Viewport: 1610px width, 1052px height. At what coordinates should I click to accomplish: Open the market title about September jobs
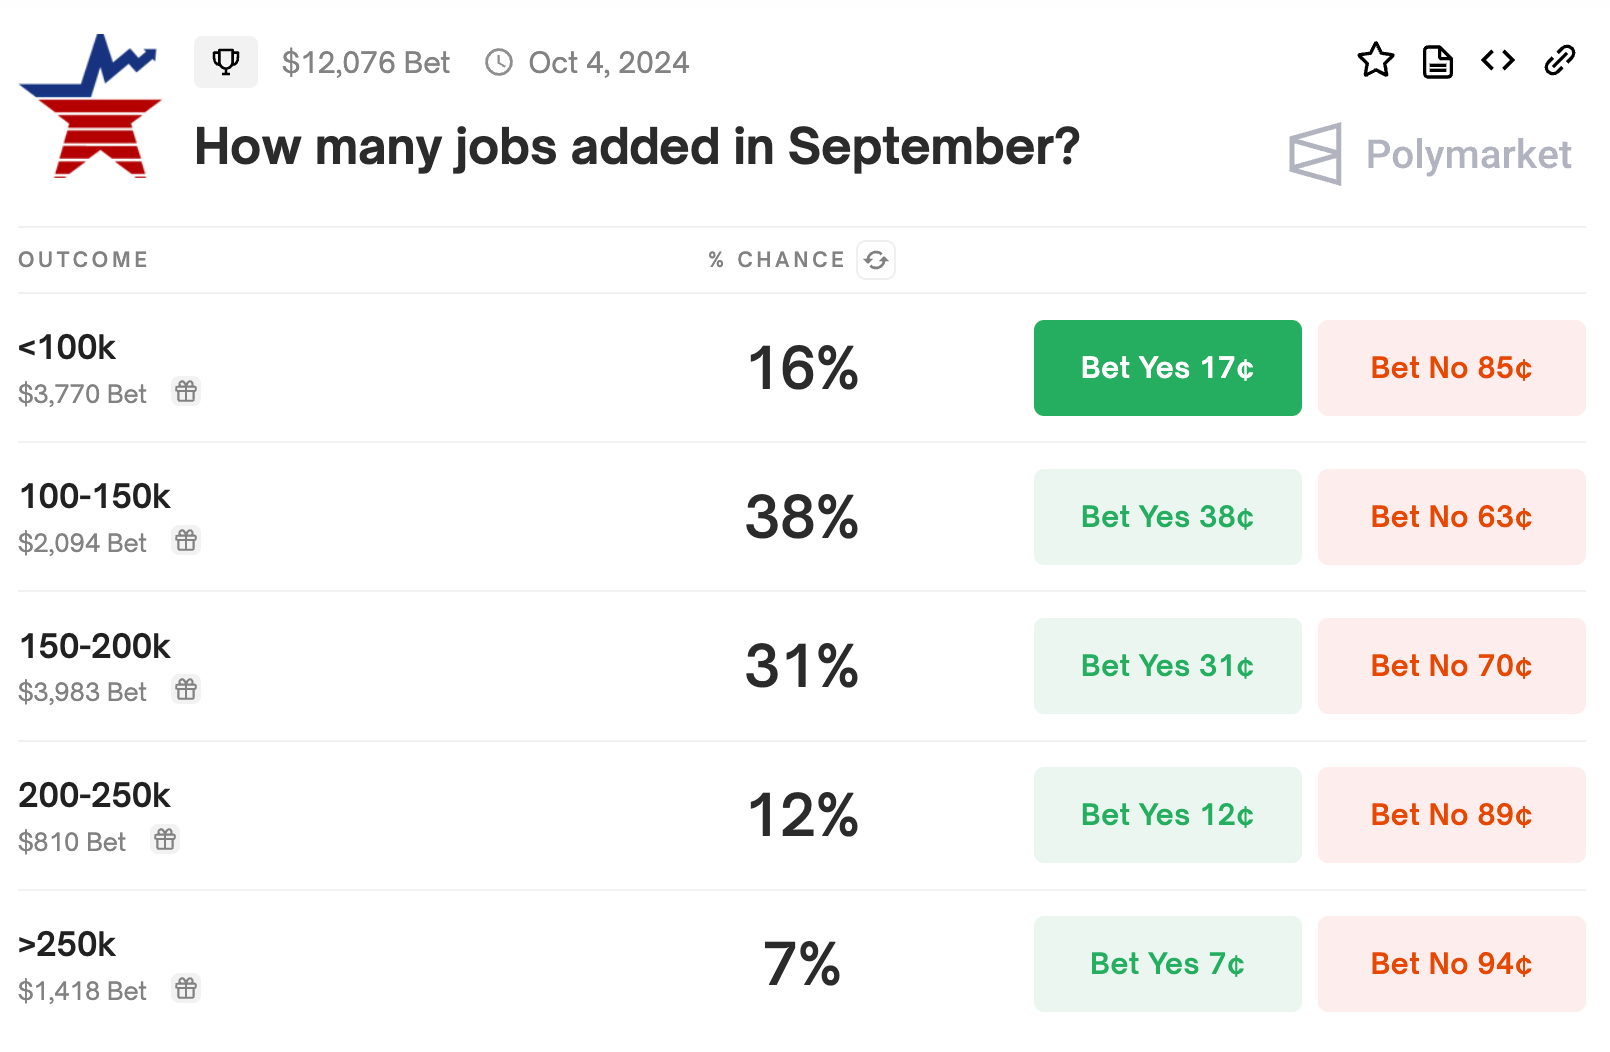pos(637,147)
